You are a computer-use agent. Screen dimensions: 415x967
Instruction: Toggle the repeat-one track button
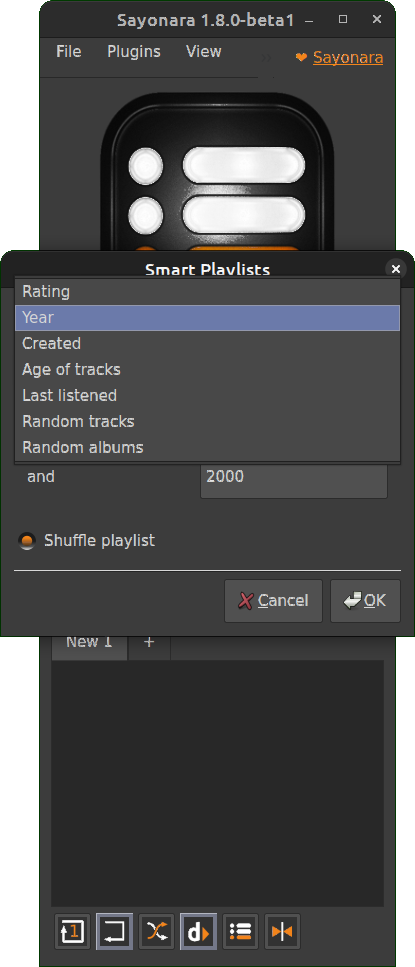click(73, 931)
